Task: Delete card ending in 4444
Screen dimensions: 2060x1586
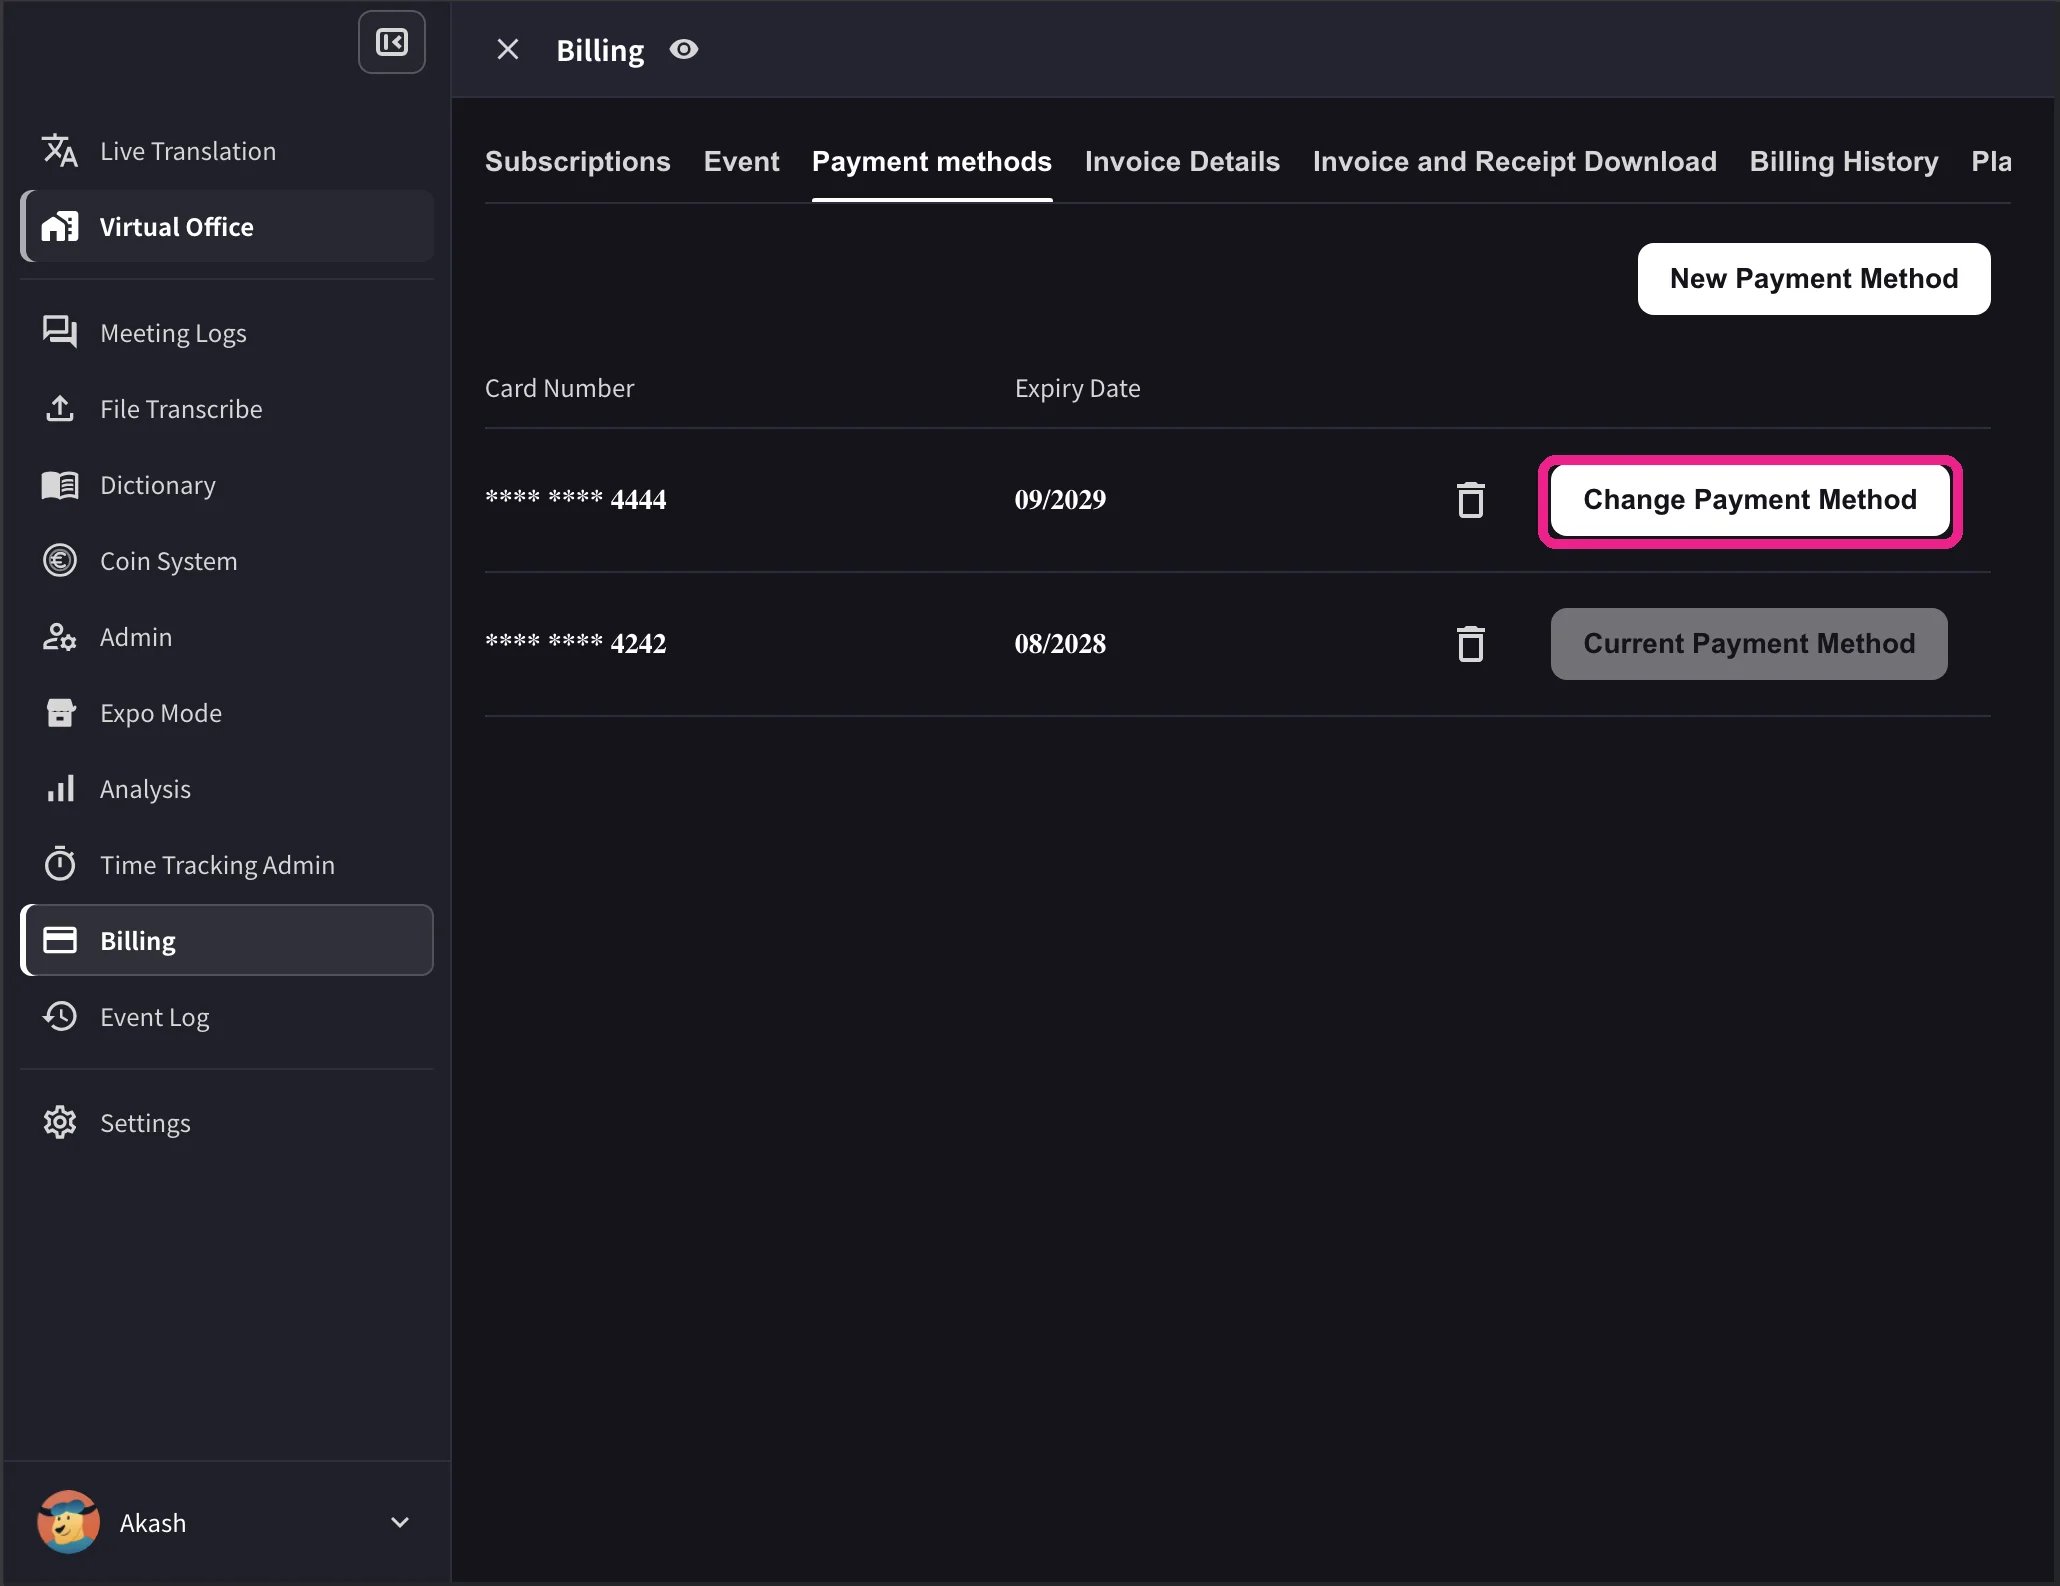Action: tap(1470, 499)
